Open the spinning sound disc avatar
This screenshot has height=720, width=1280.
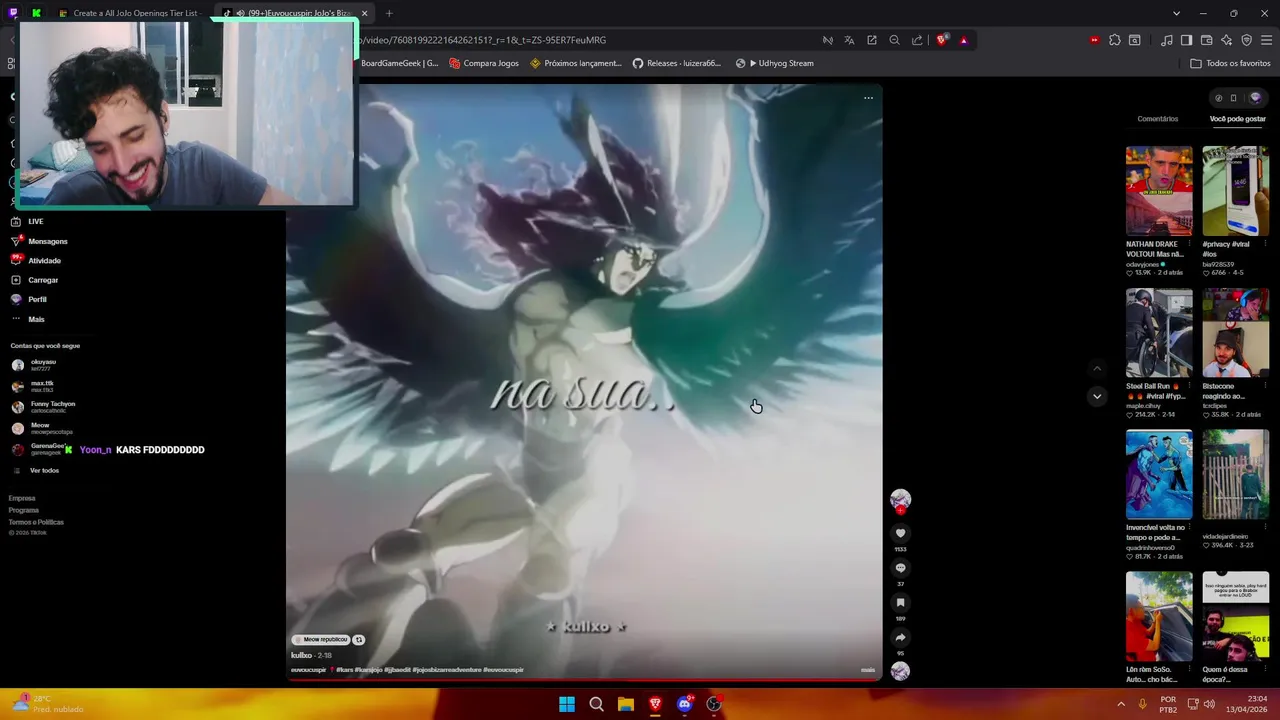point(900,671)
